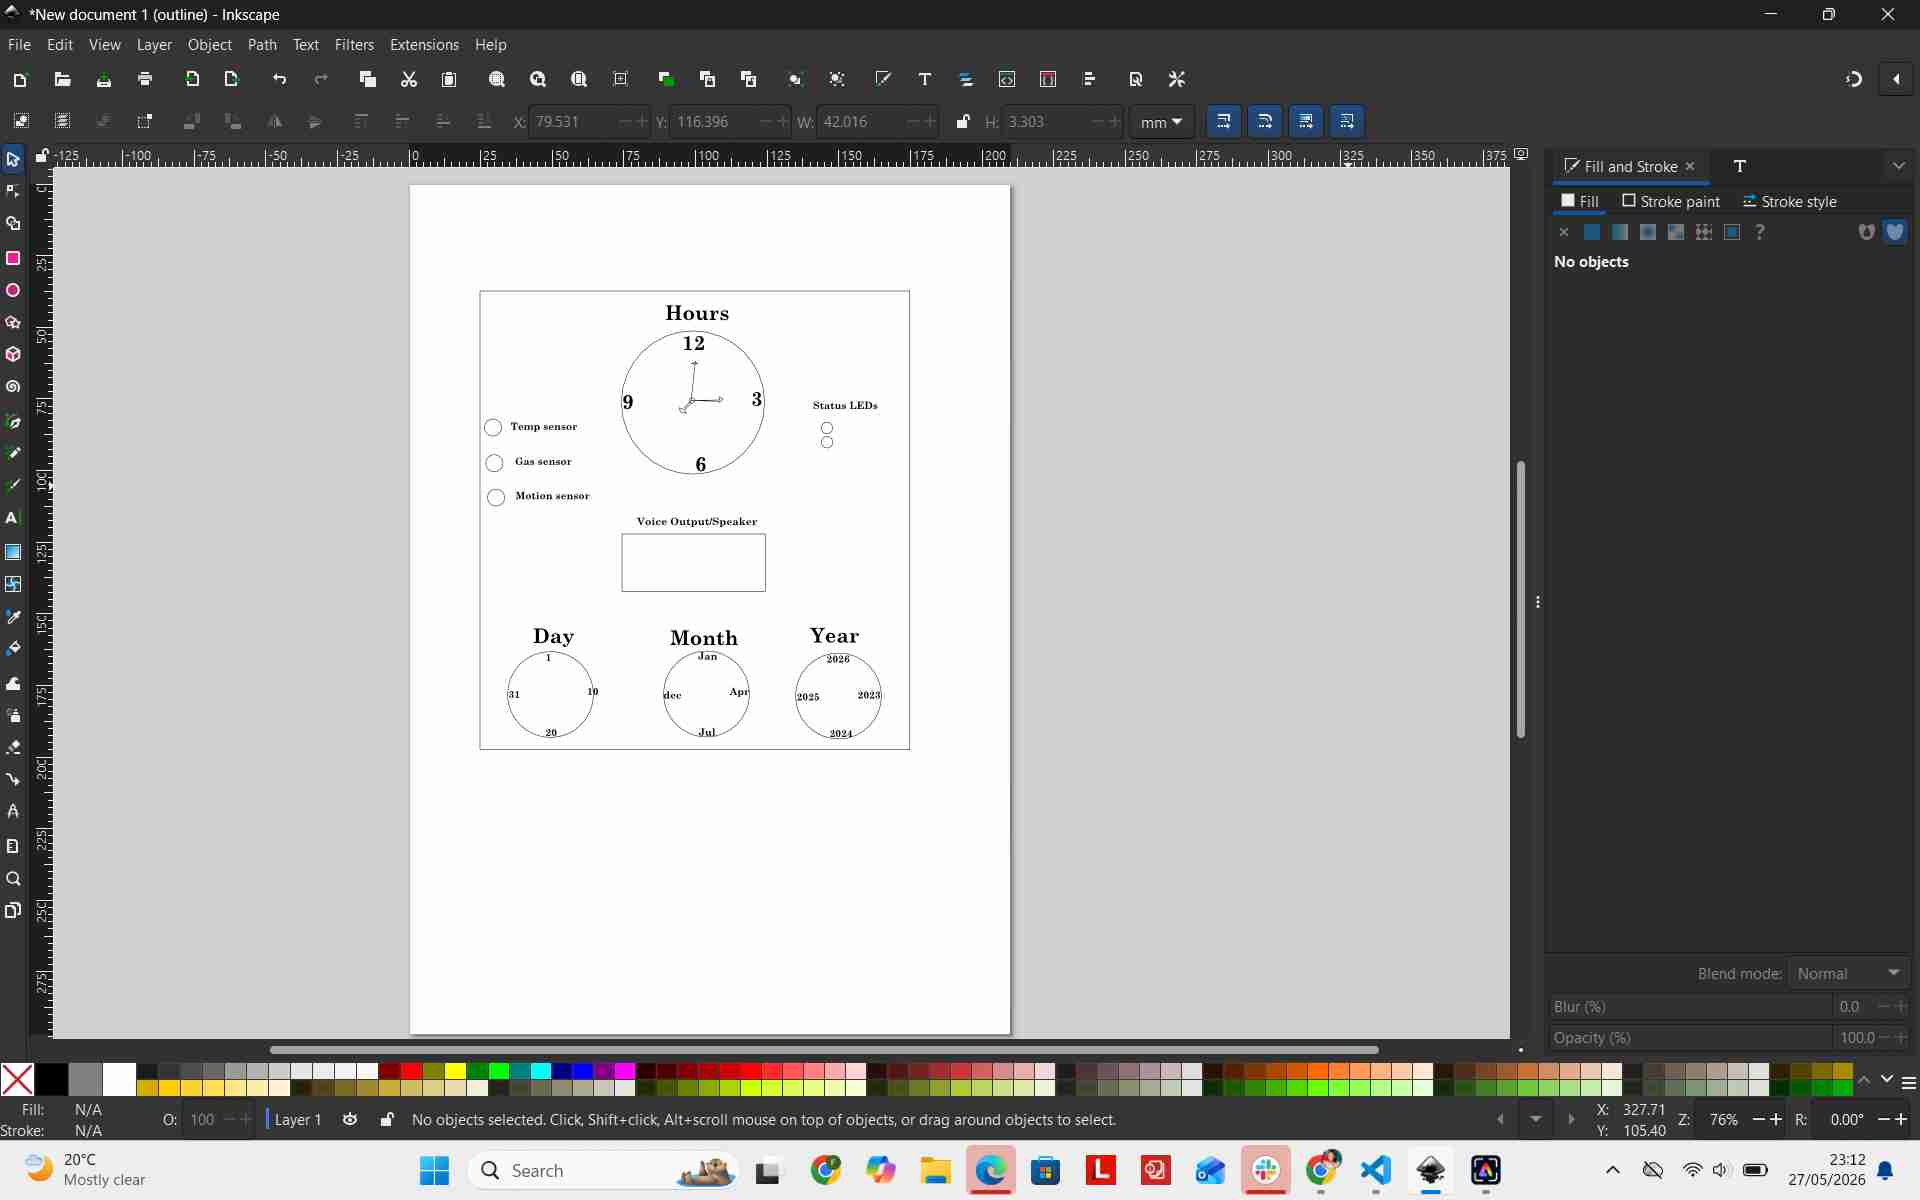Image resolution: width=1920 pixels, height=1200 pixels.
Task: Select the Eraser tool
Action: (13, 747)
